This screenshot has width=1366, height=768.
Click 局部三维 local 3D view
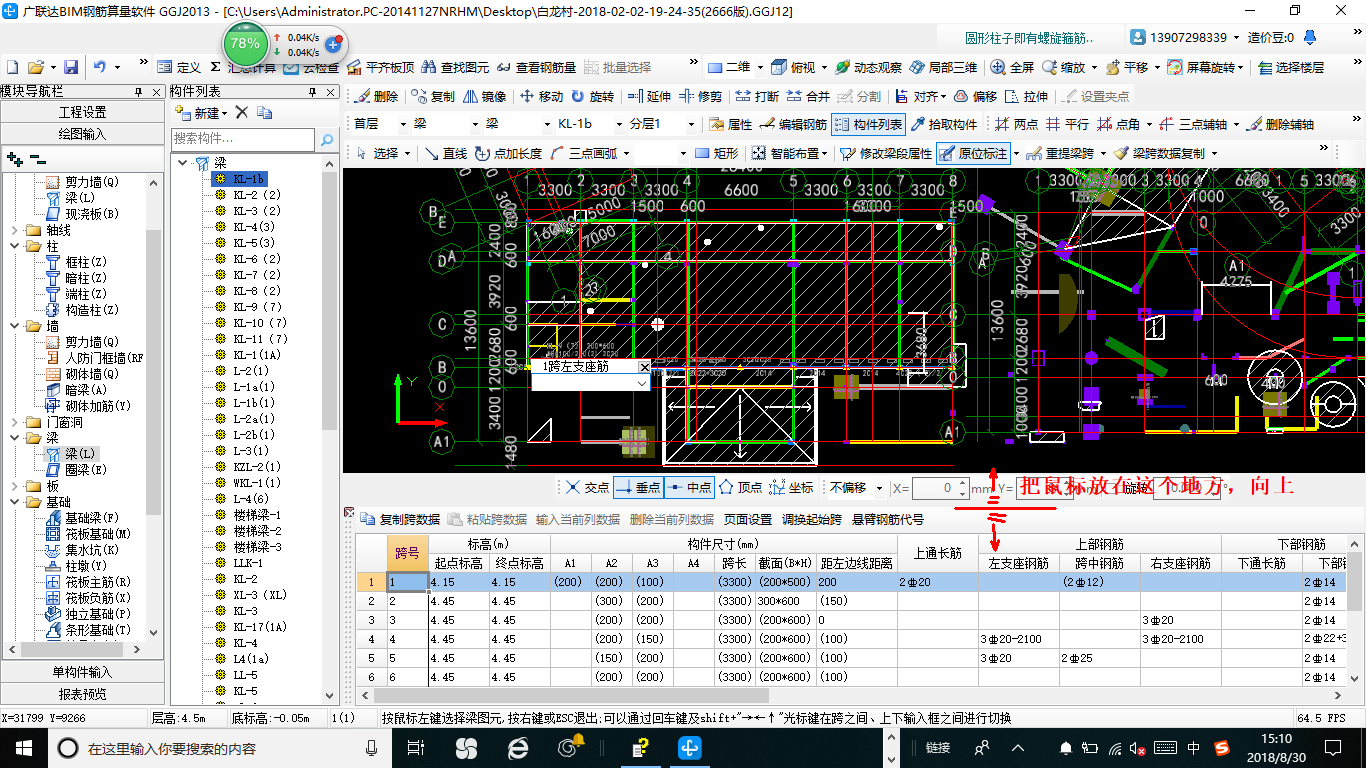point(943,67)
